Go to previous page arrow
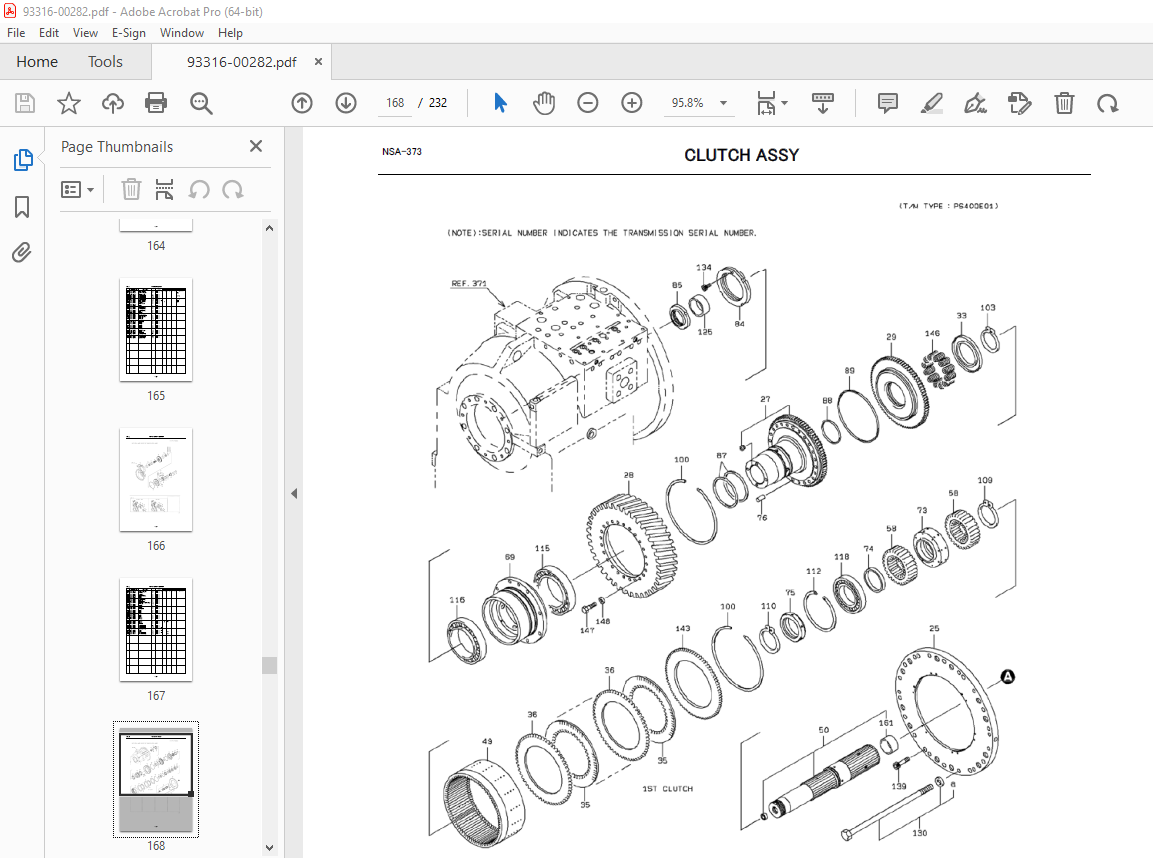 tap(302, 103)
